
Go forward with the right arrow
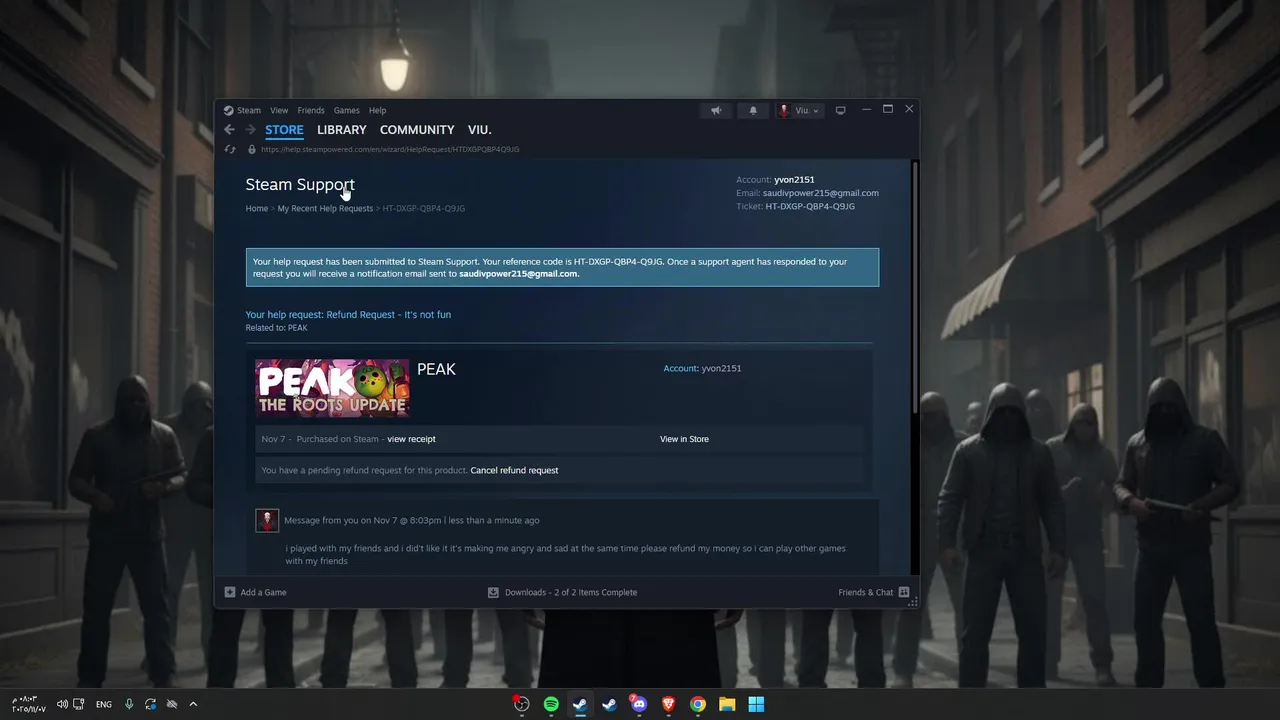(251, 130)
